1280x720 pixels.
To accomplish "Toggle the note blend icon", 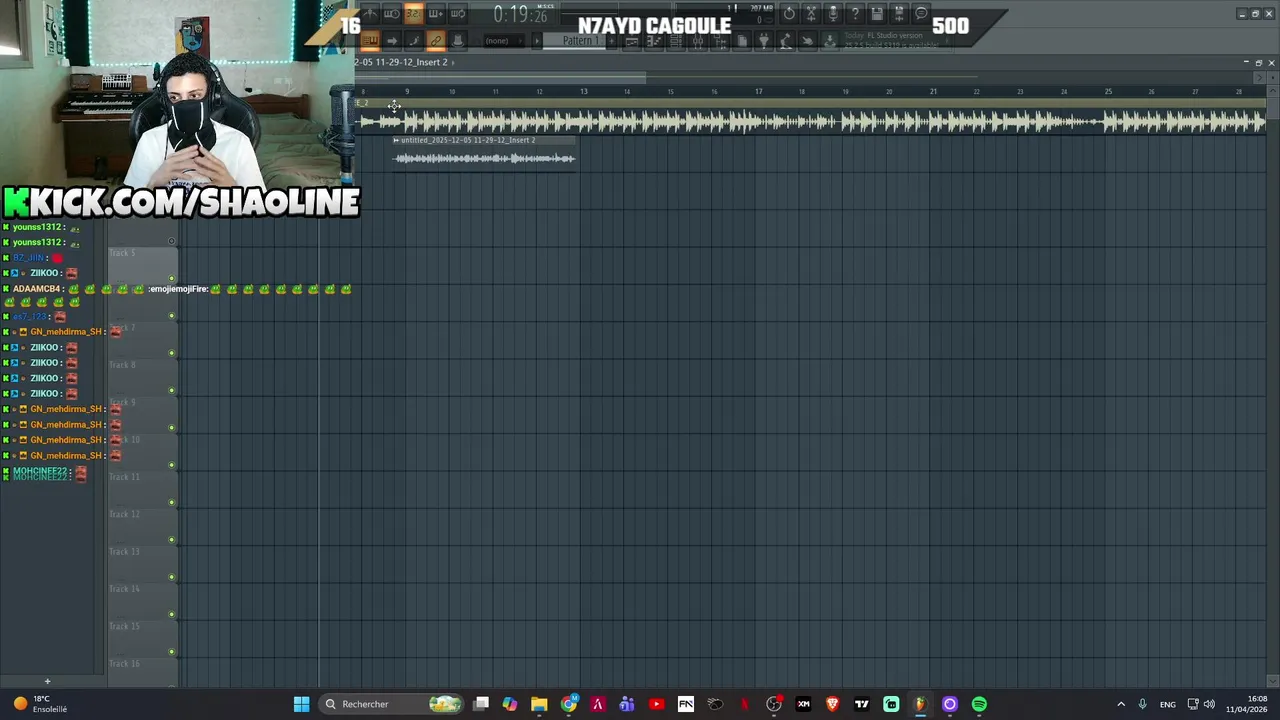I will pos(414,41).
